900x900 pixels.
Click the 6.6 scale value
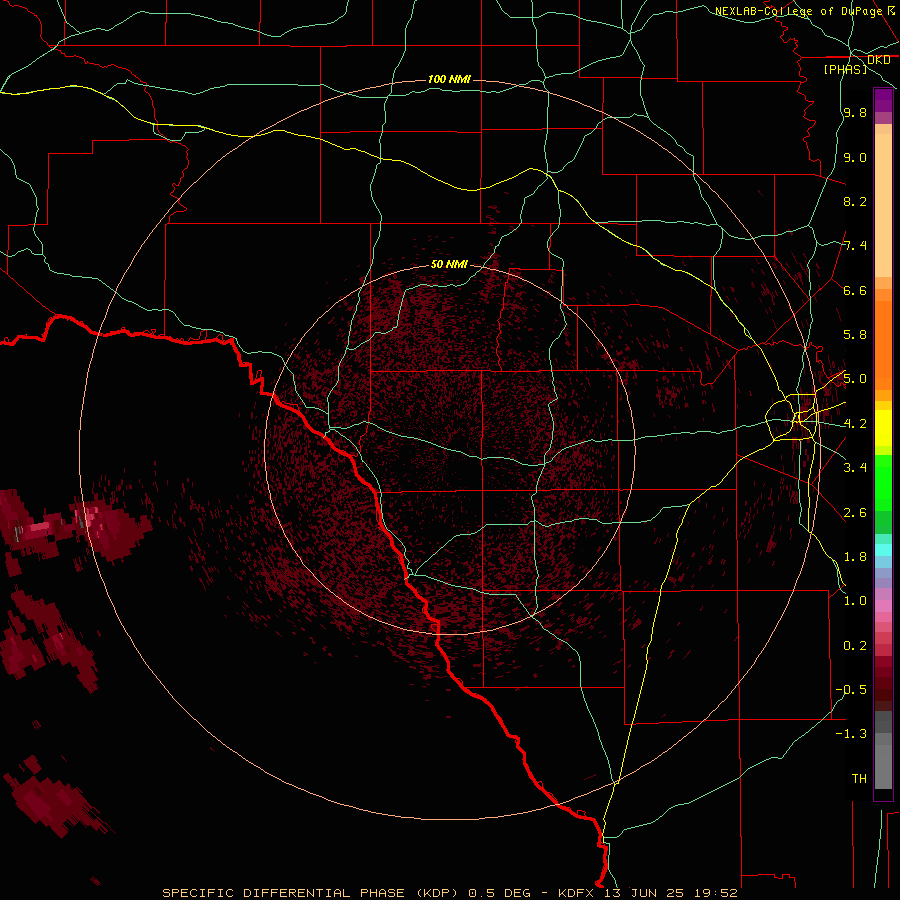[x=855, y=290]
